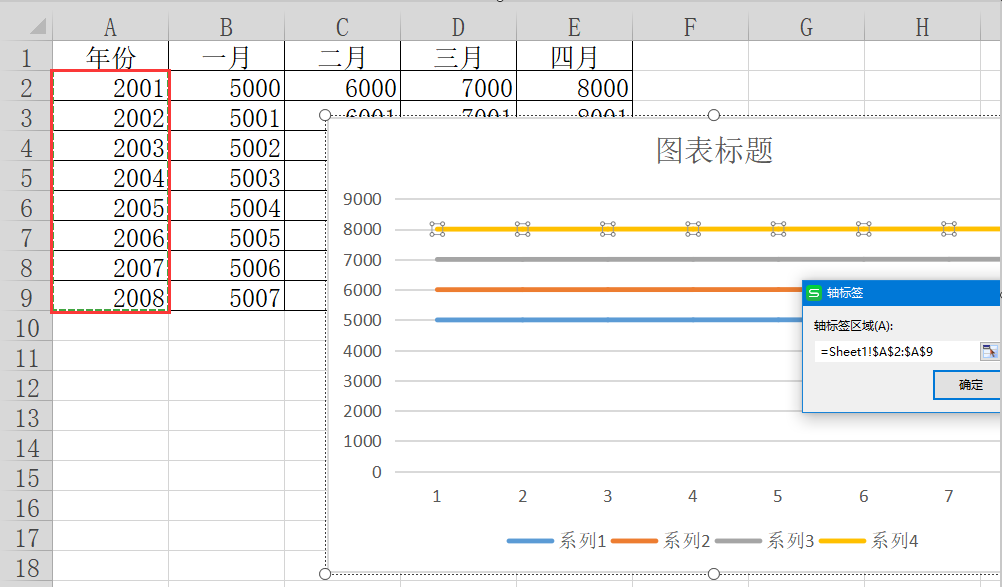Screen dimensions: 1002x587
Task: Click the 确定 button
Action: point(968,385)
